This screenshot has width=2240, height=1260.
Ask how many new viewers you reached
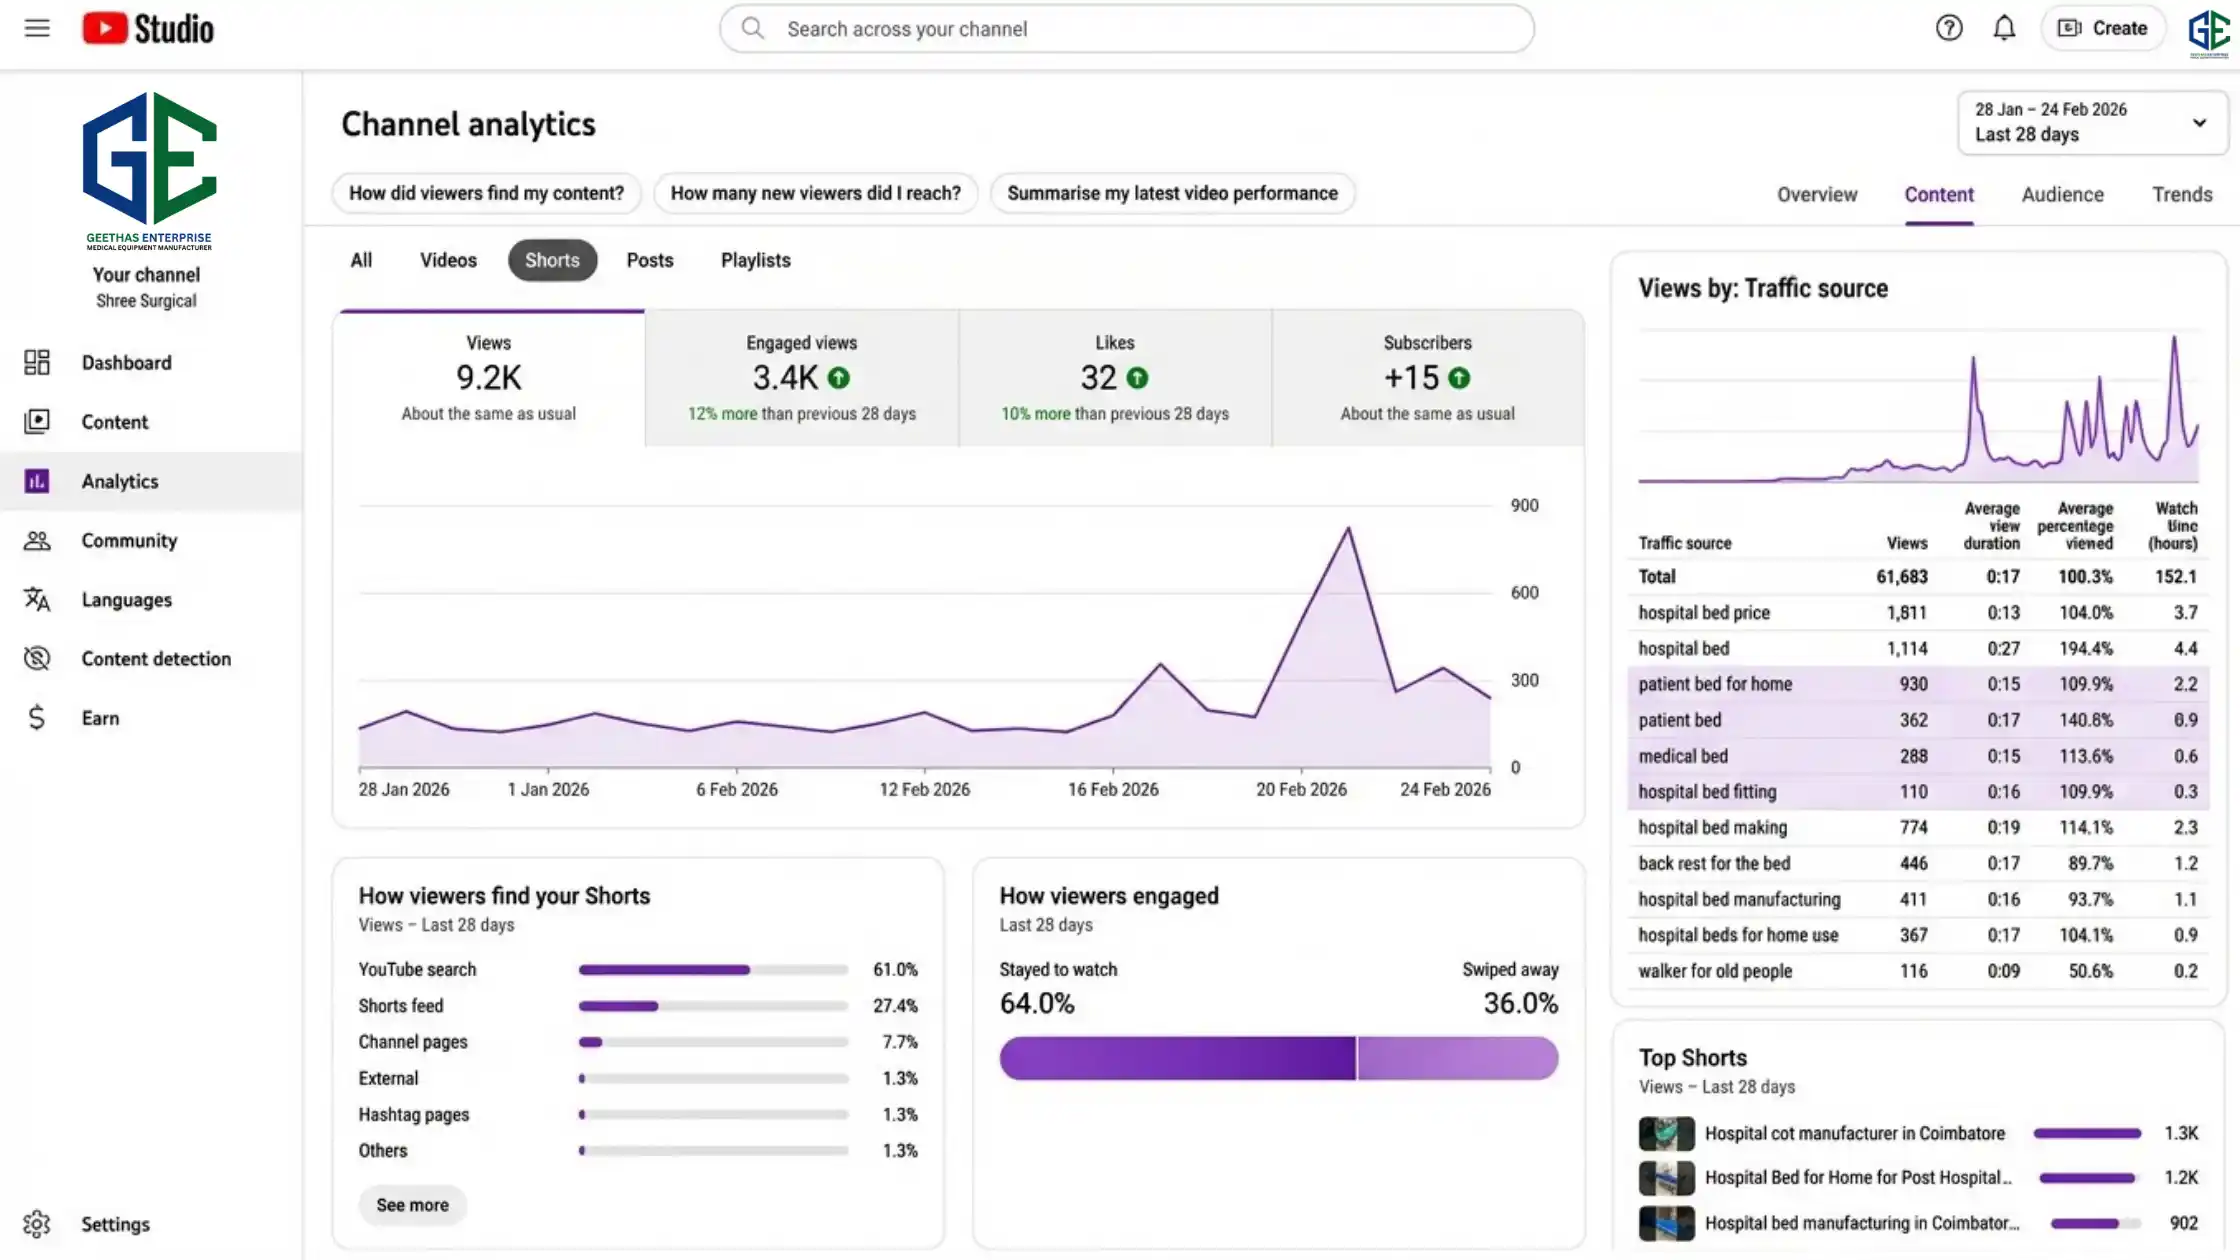point(815,193)
